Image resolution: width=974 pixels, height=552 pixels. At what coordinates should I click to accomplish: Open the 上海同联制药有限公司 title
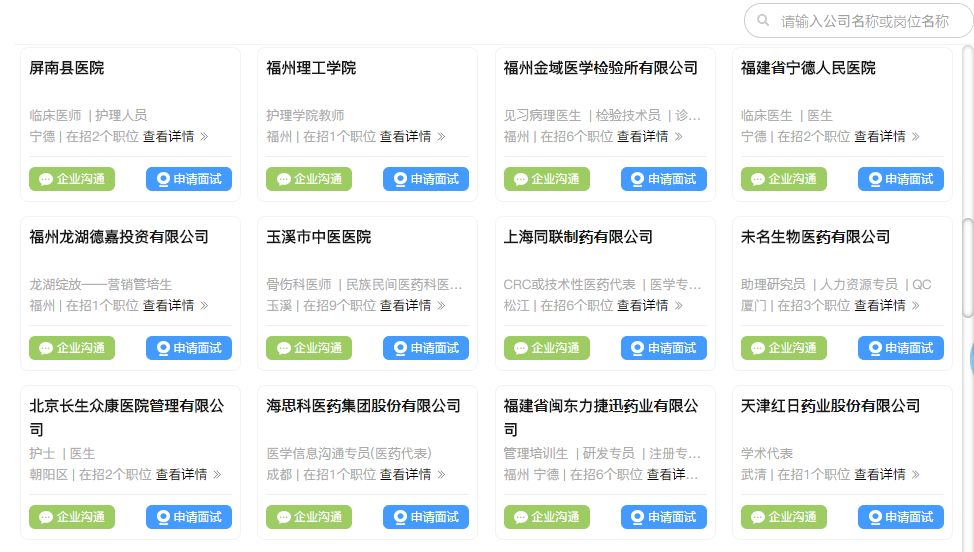[x=578, y=237]
